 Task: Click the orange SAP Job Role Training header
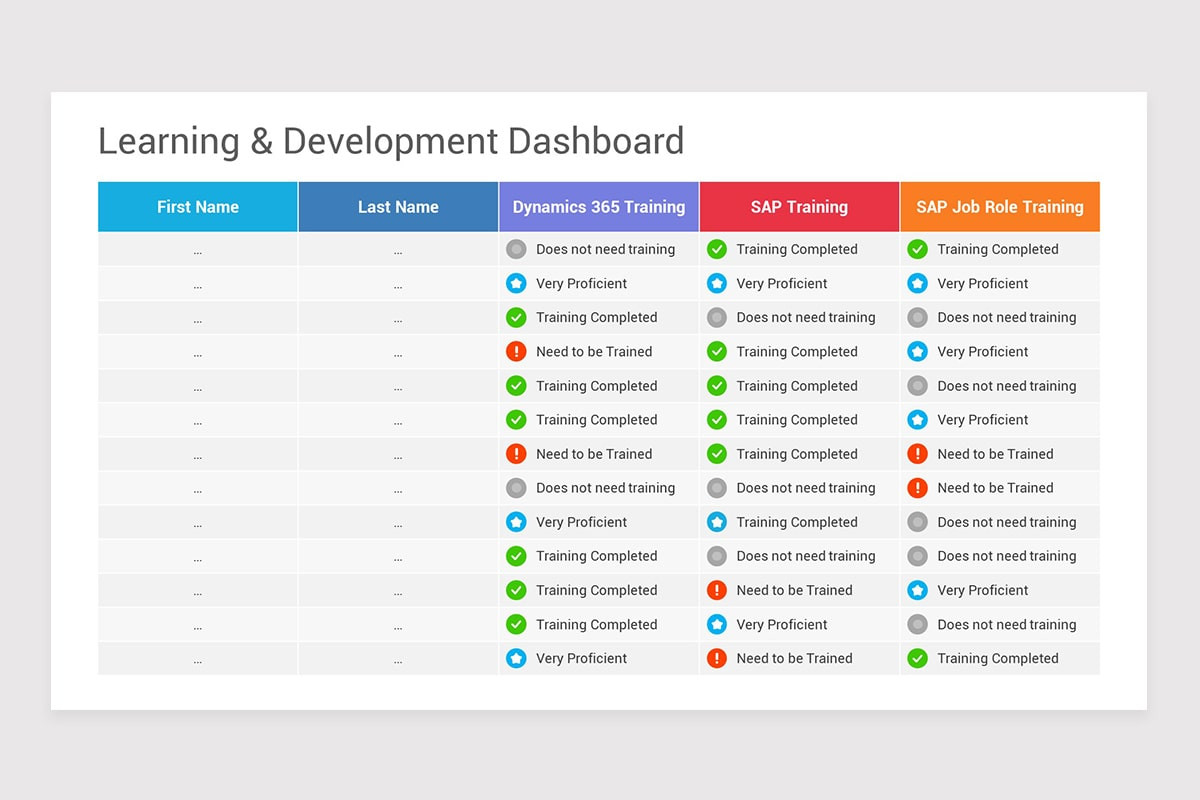[x=1000, y=207]
